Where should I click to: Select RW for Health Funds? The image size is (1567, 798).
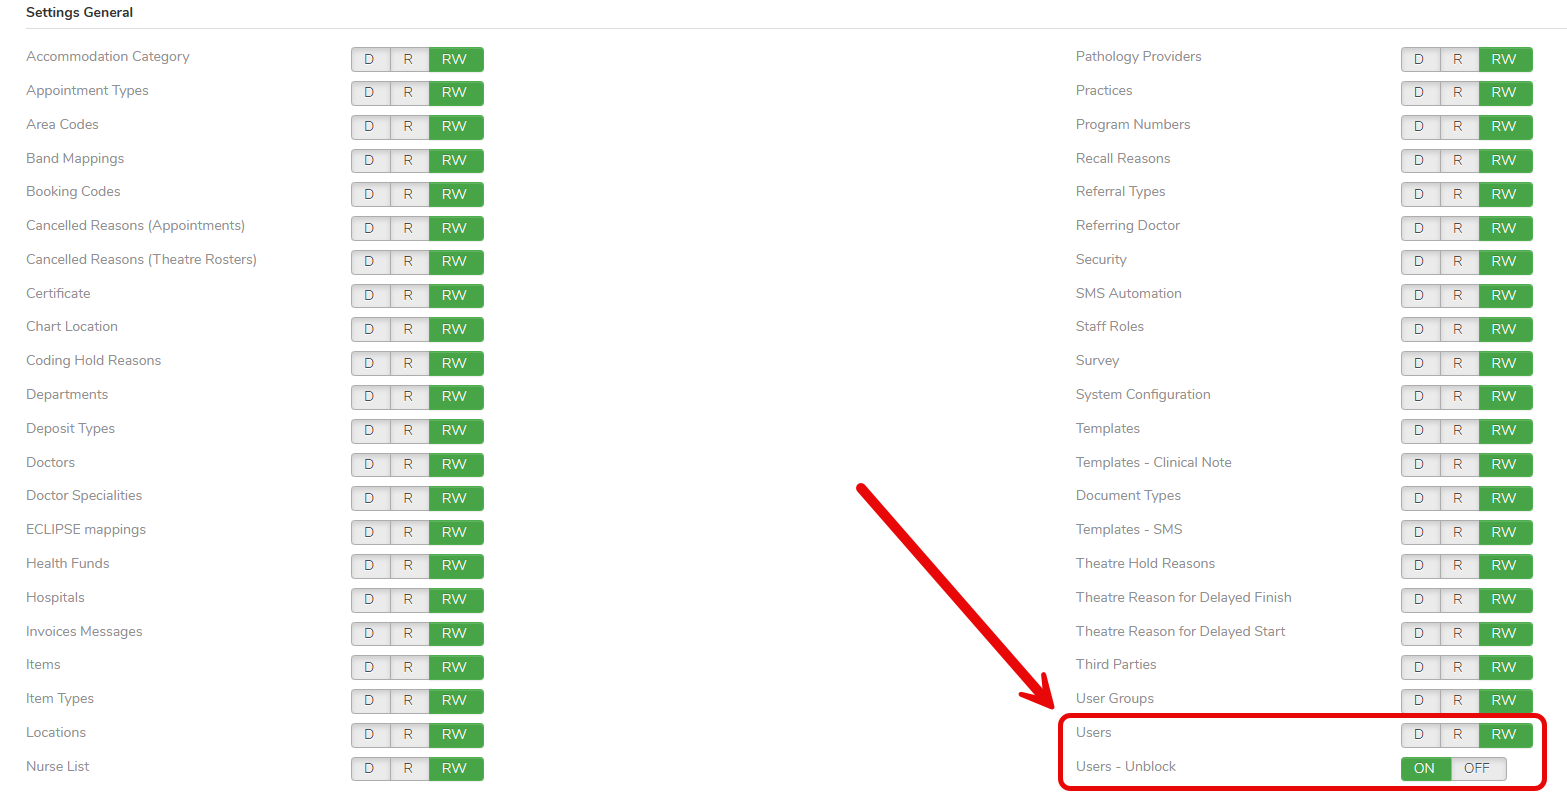tap(455, 565)
